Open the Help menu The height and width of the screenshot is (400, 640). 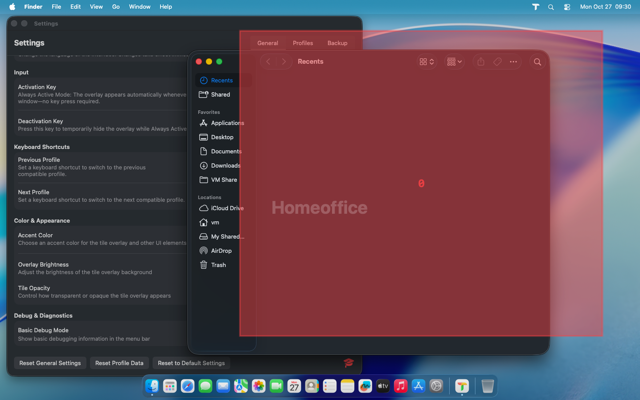coord(166,7)
